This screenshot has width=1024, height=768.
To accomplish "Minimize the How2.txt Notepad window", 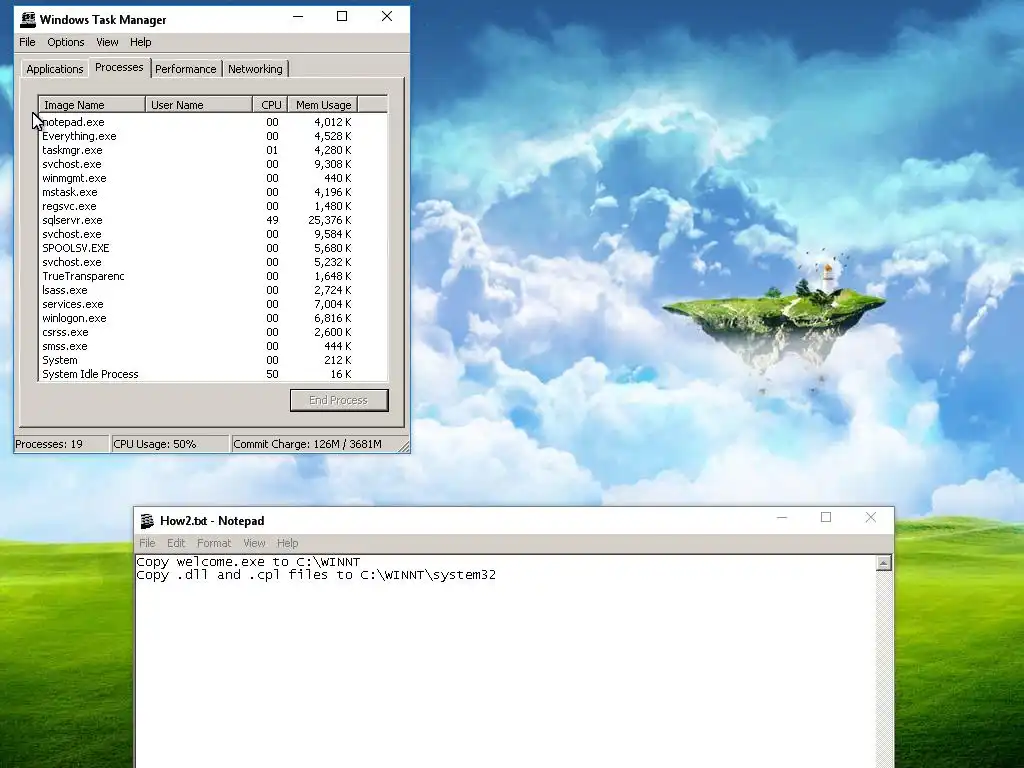I will (x=782, y=518).
